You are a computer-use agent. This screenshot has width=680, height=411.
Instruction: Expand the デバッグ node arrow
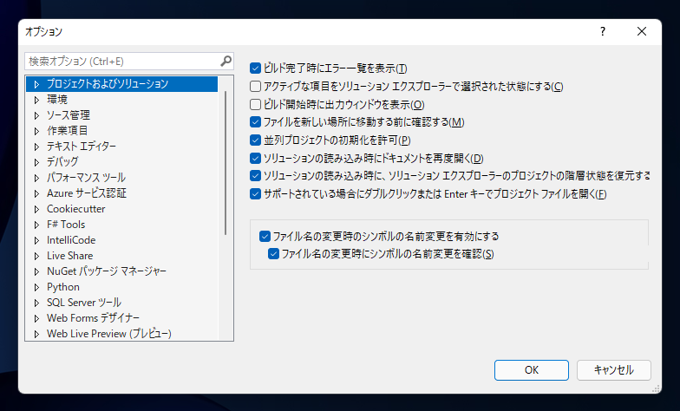click(x=36, y=162)
